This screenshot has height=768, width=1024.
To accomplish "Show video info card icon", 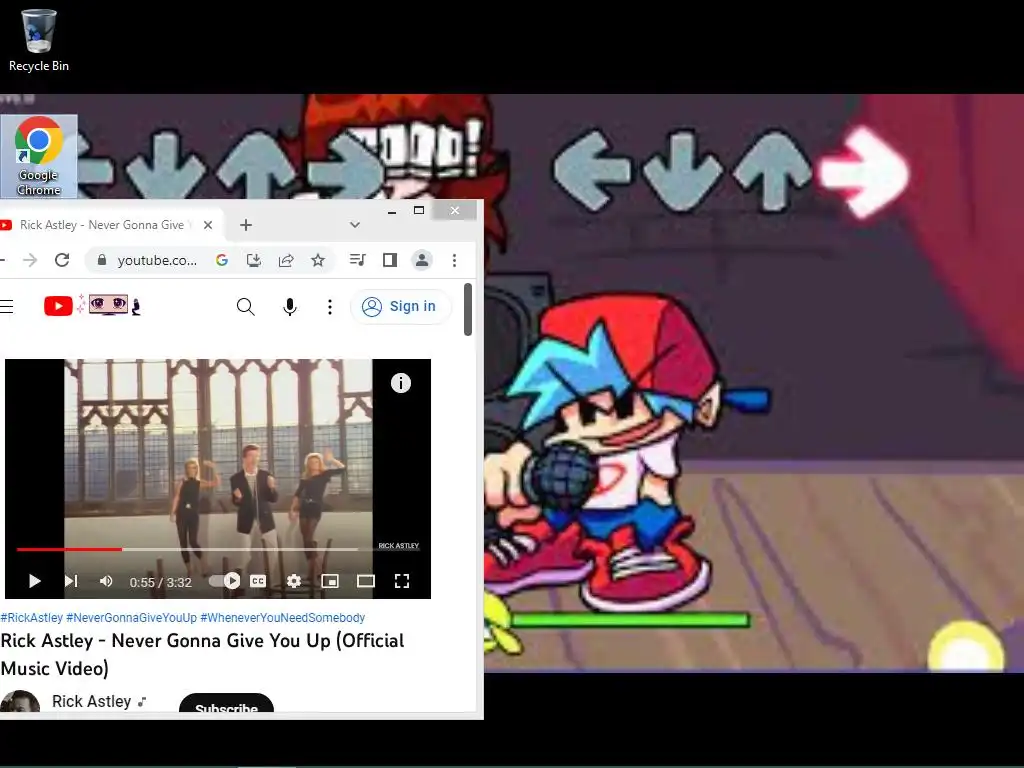I will click(x=401, y=383).
